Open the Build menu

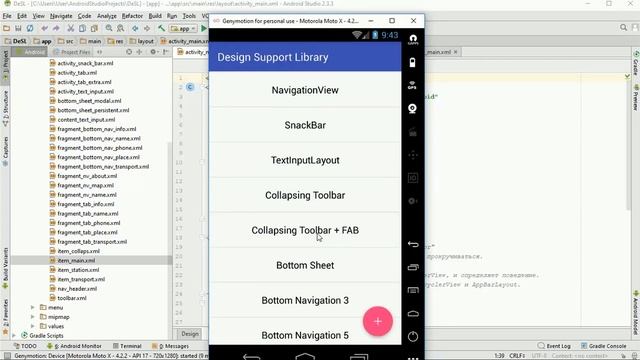click(155, 16)
